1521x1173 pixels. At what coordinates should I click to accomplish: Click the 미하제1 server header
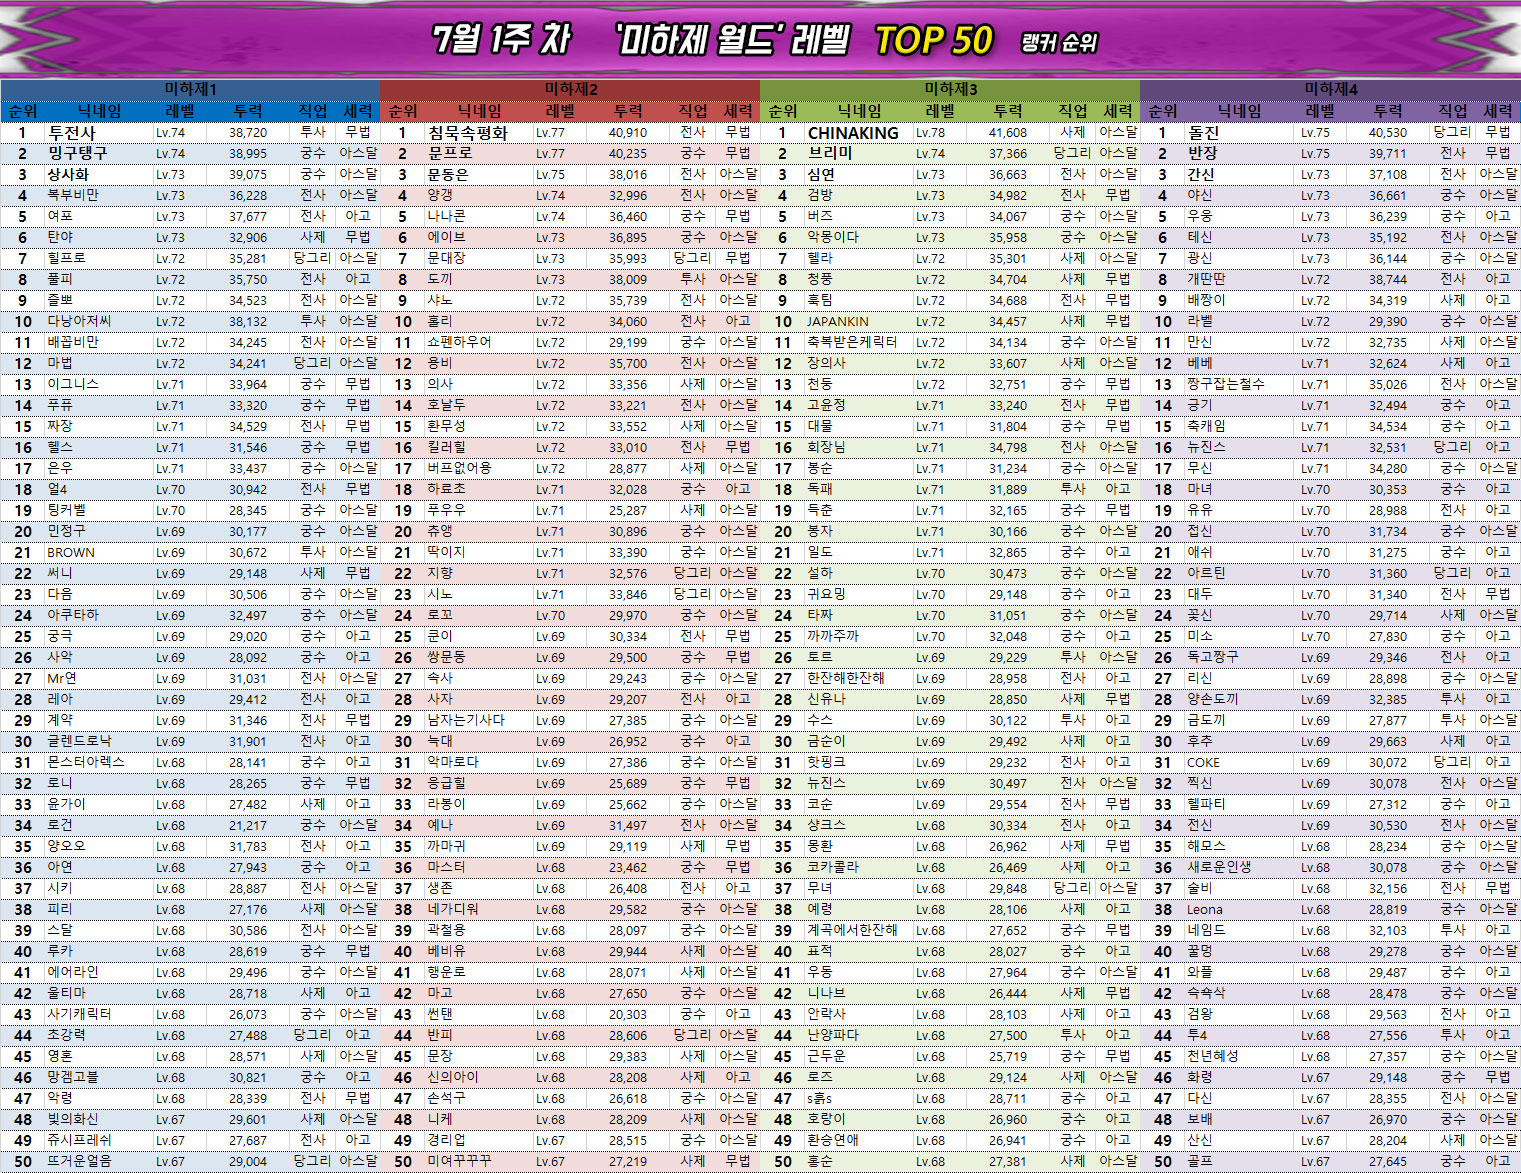coord(190,89)
